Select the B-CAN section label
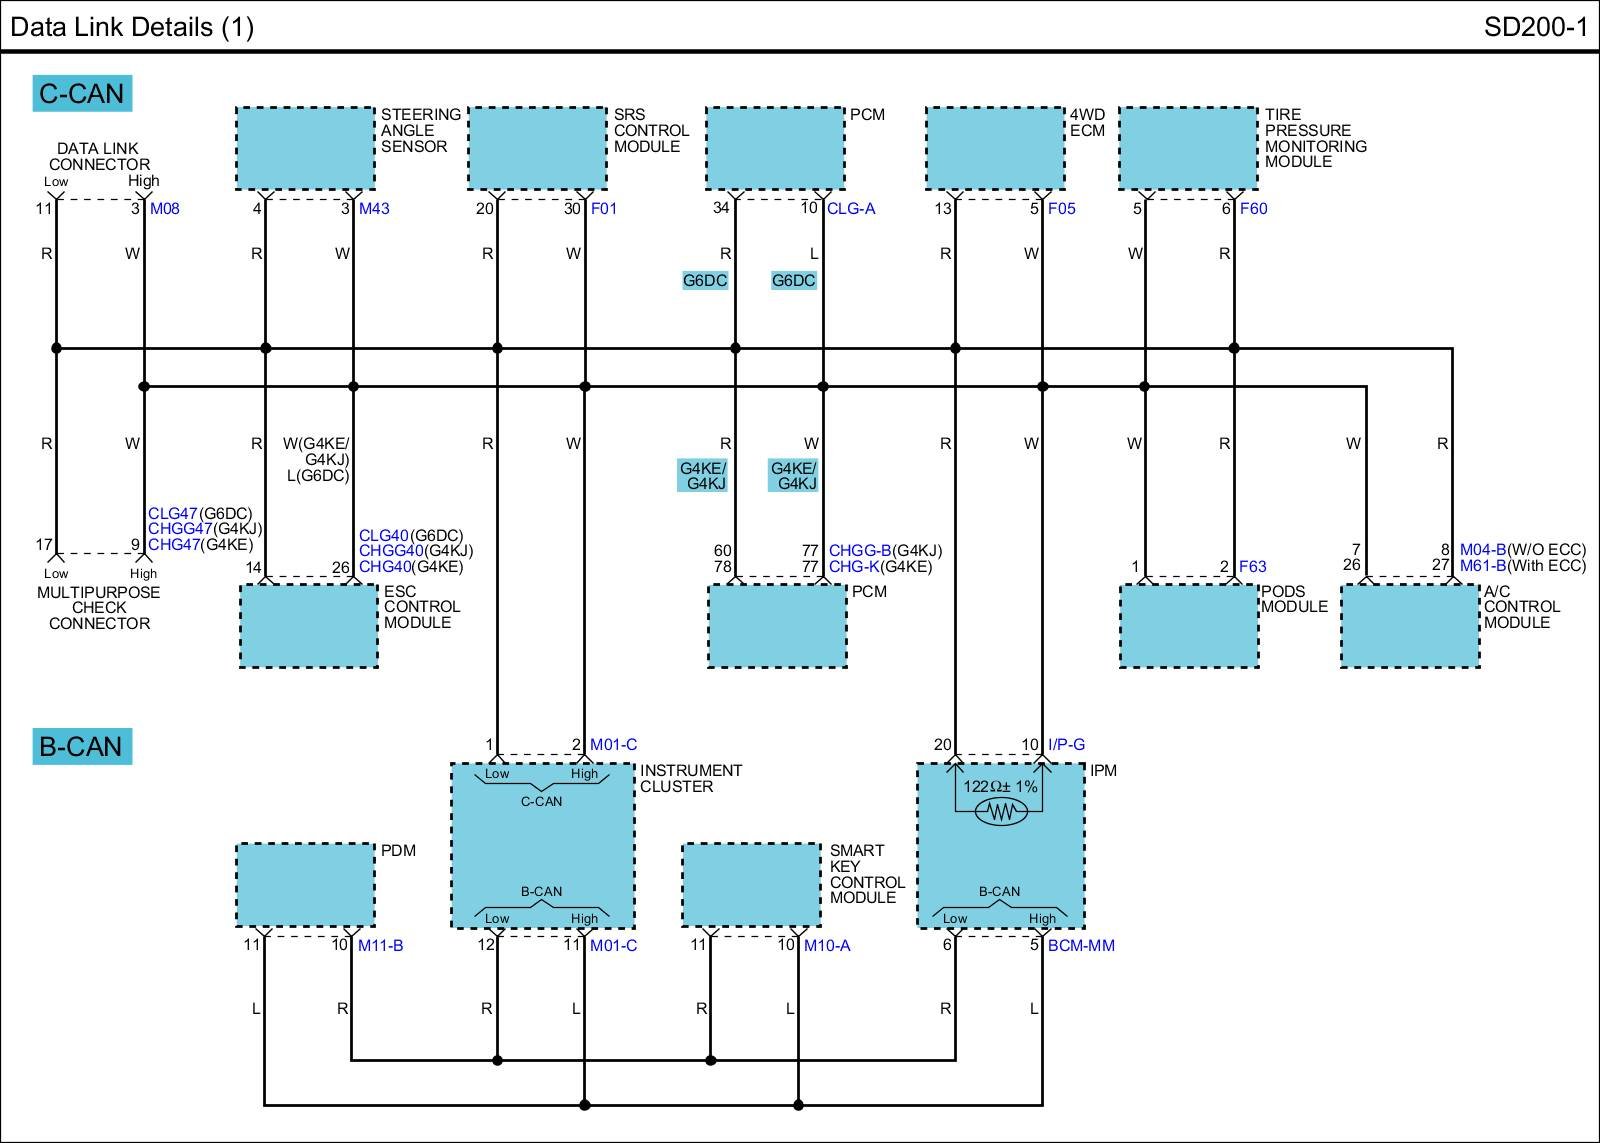The height and width of the screenshot is (1143, 1600). coord(81,747)
